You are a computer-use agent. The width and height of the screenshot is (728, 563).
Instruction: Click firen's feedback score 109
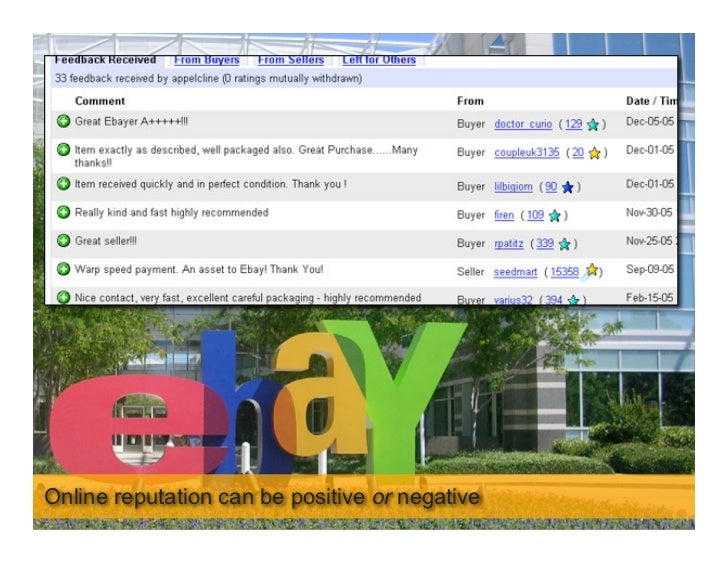point(535,215)
